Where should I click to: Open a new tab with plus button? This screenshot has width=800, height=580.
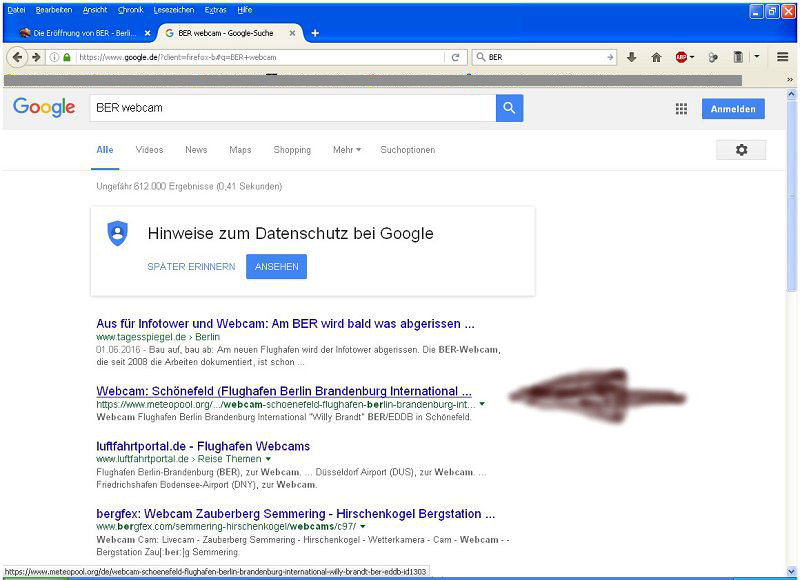[315, 33]
